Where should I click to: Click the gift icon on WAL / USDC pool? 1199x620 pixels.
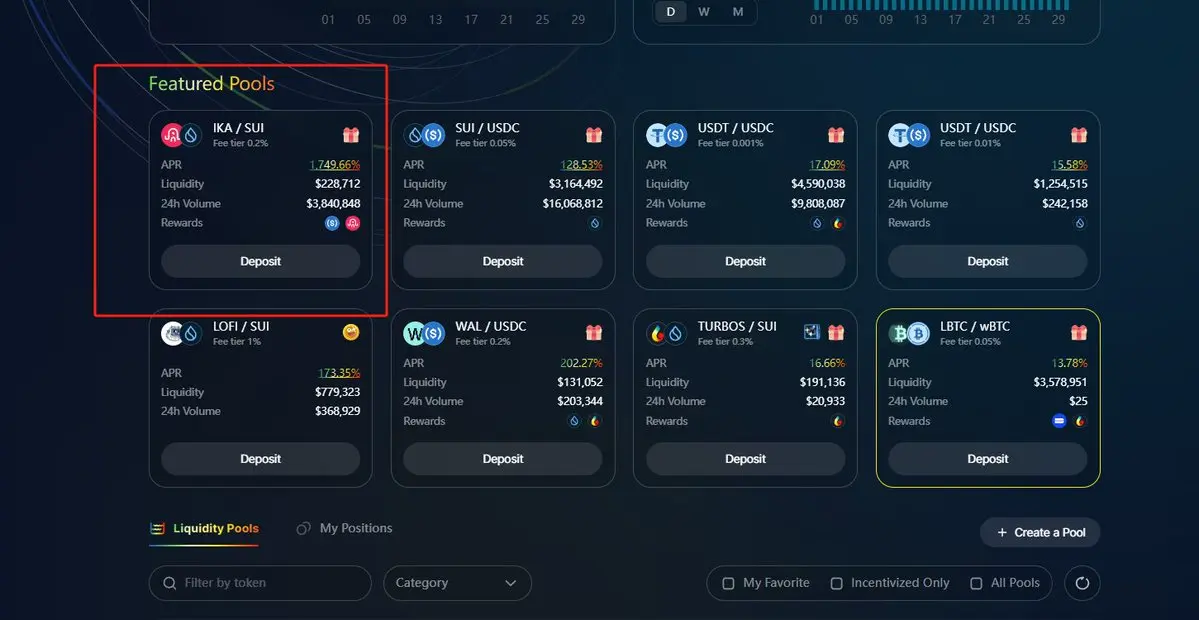[594, 333]
